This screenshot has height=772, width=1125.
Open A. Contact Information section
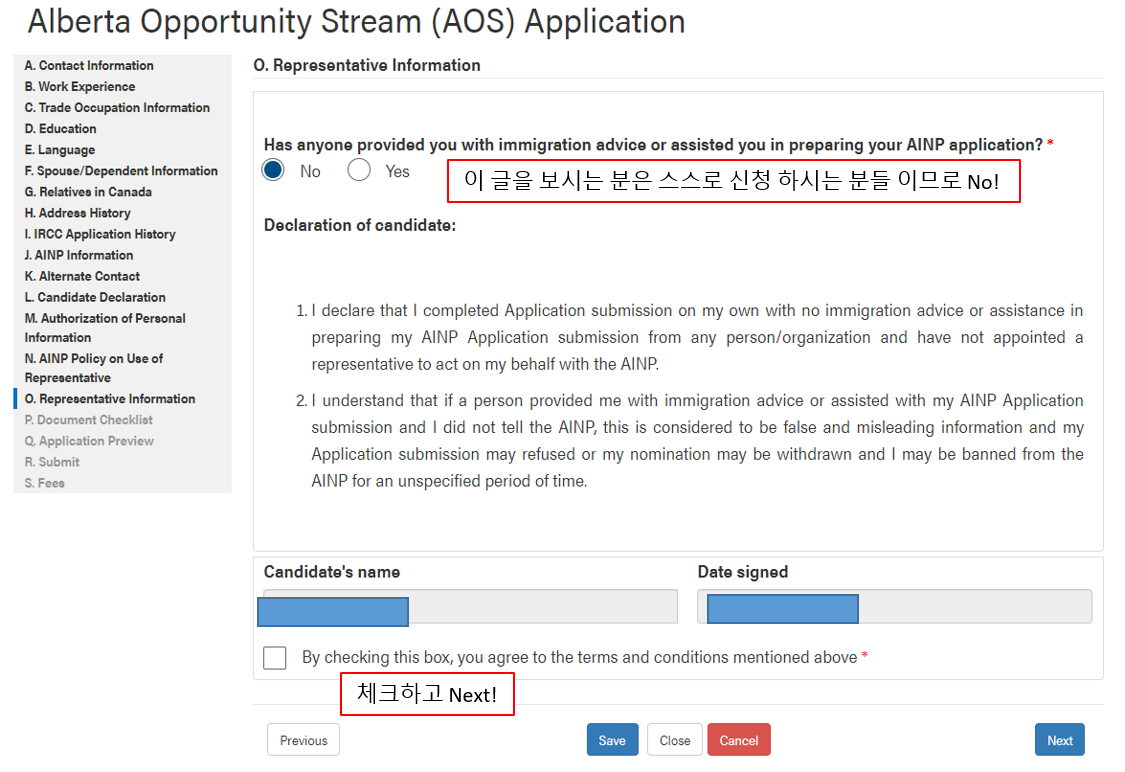(89, 65)
